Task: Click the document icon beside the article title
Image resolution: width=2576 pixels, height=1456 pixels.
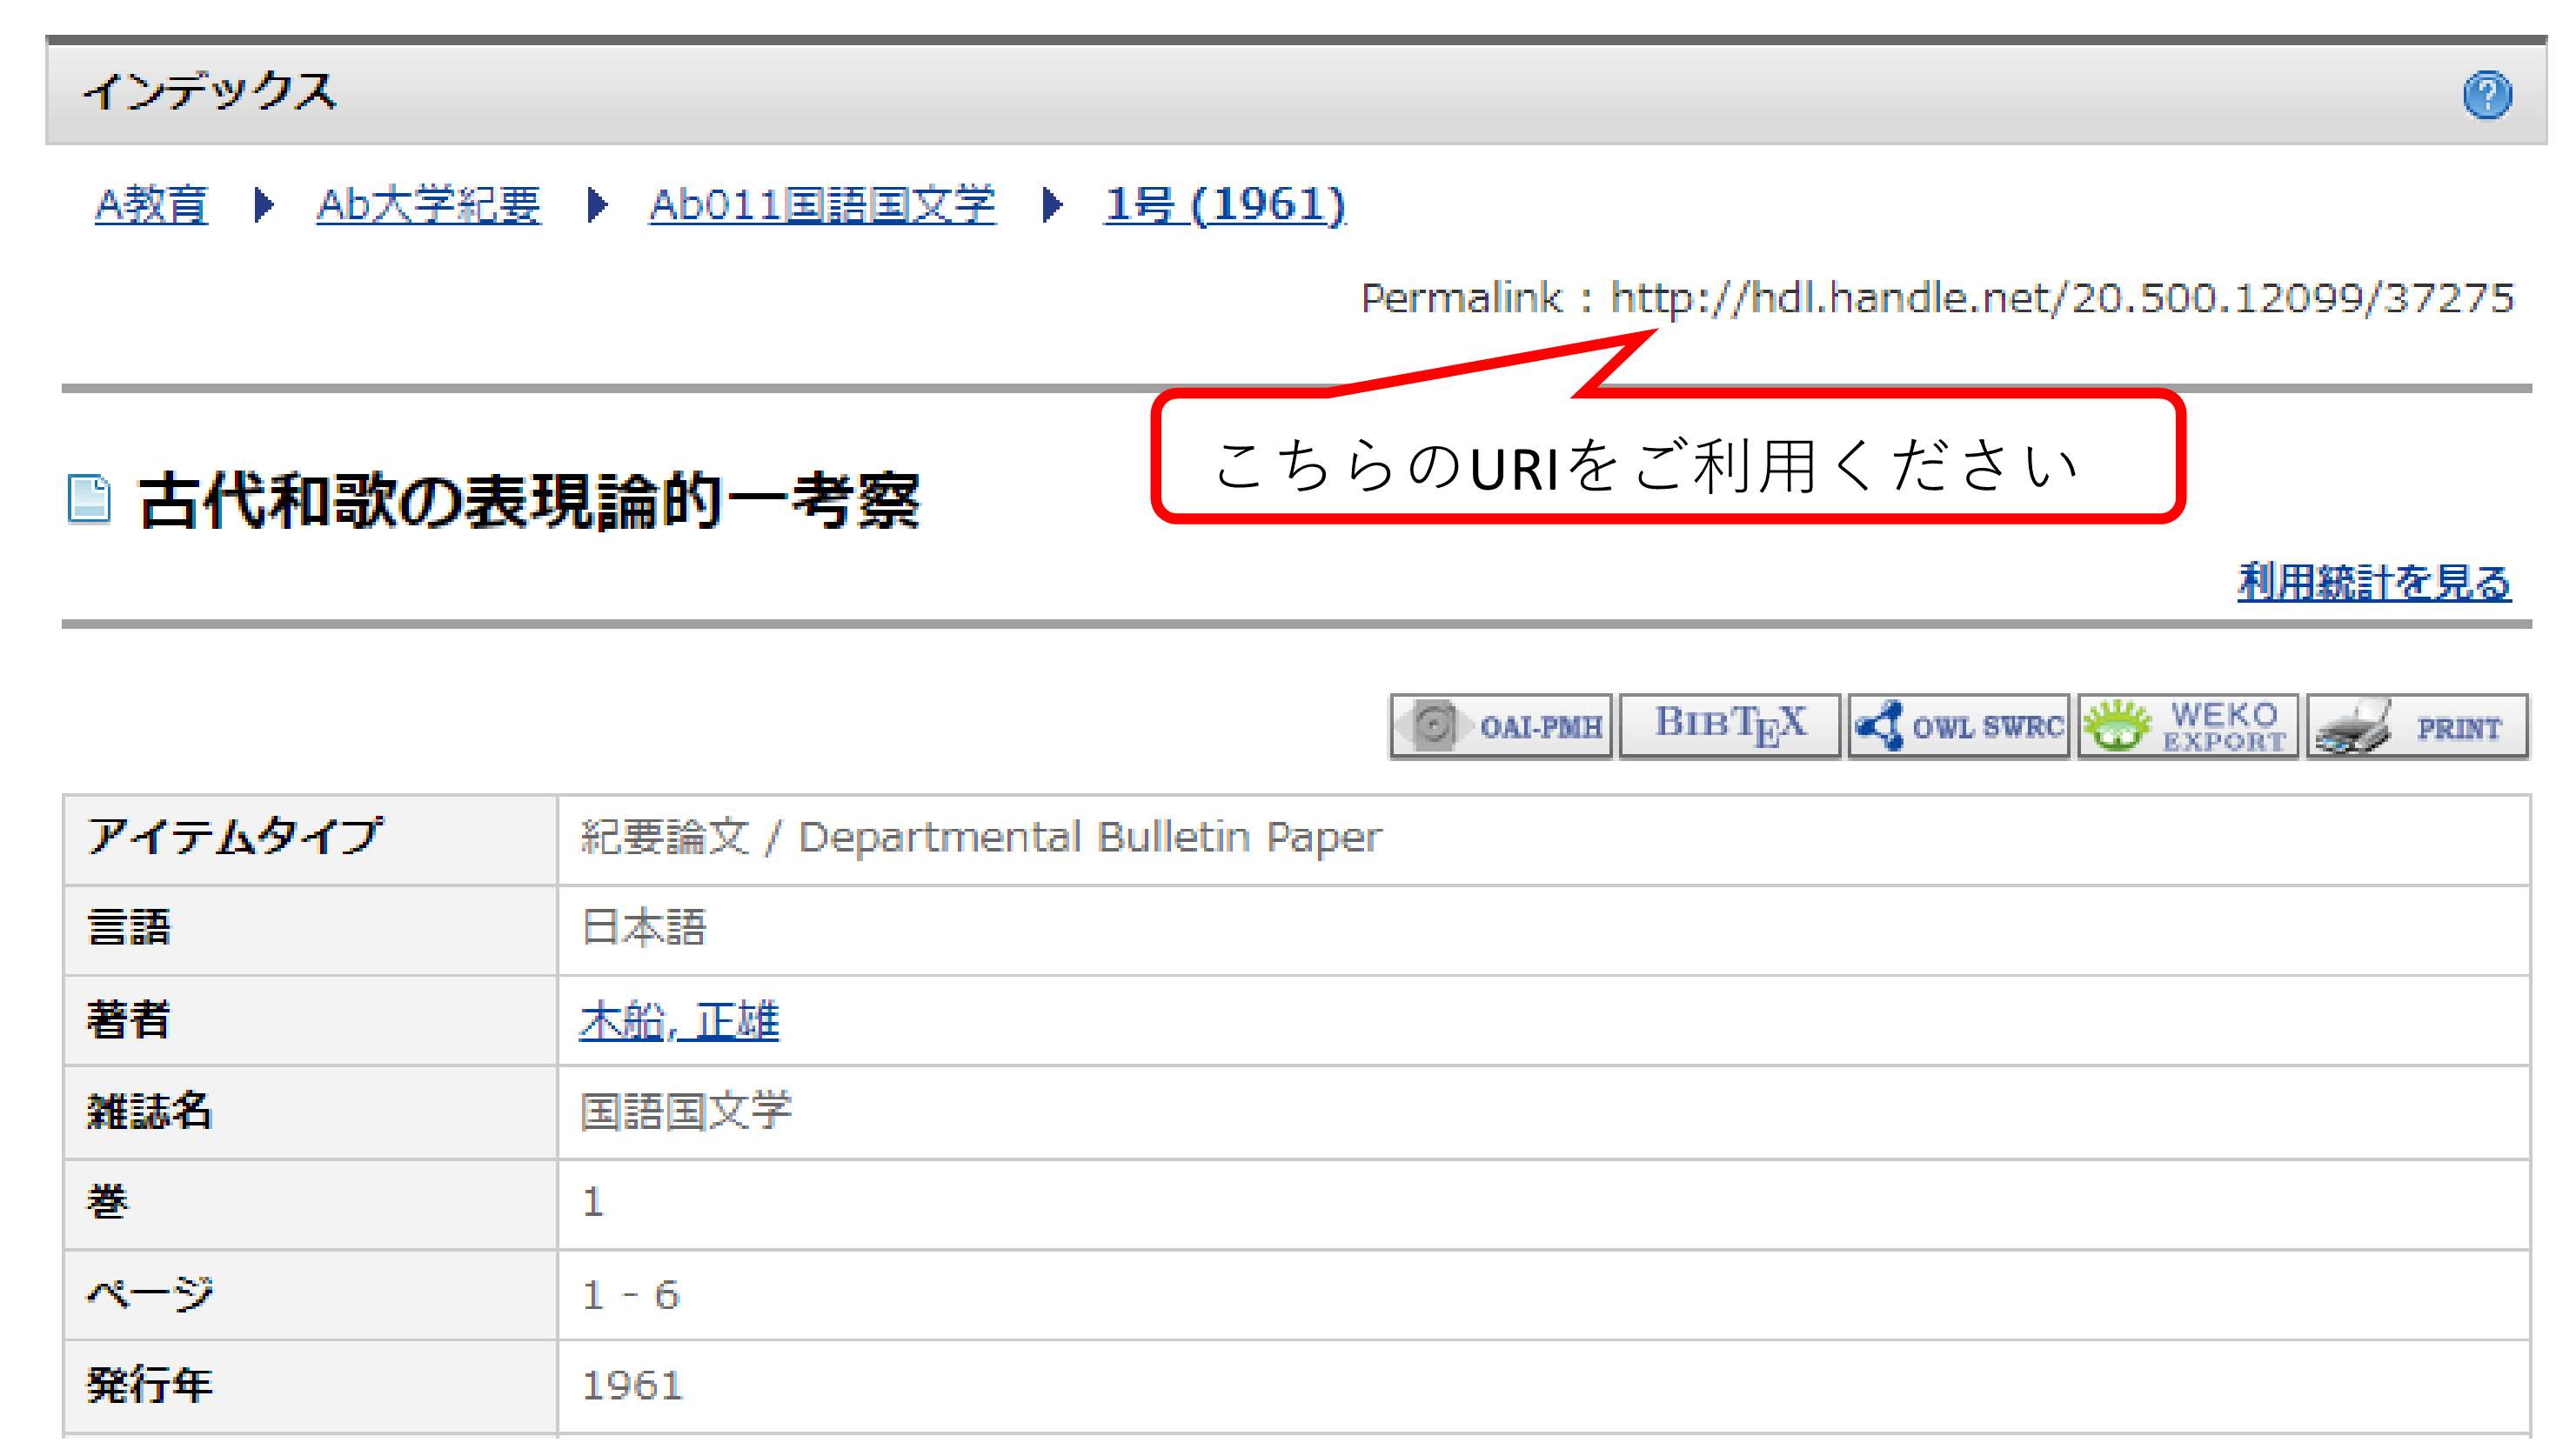Action: pos(89,498)
